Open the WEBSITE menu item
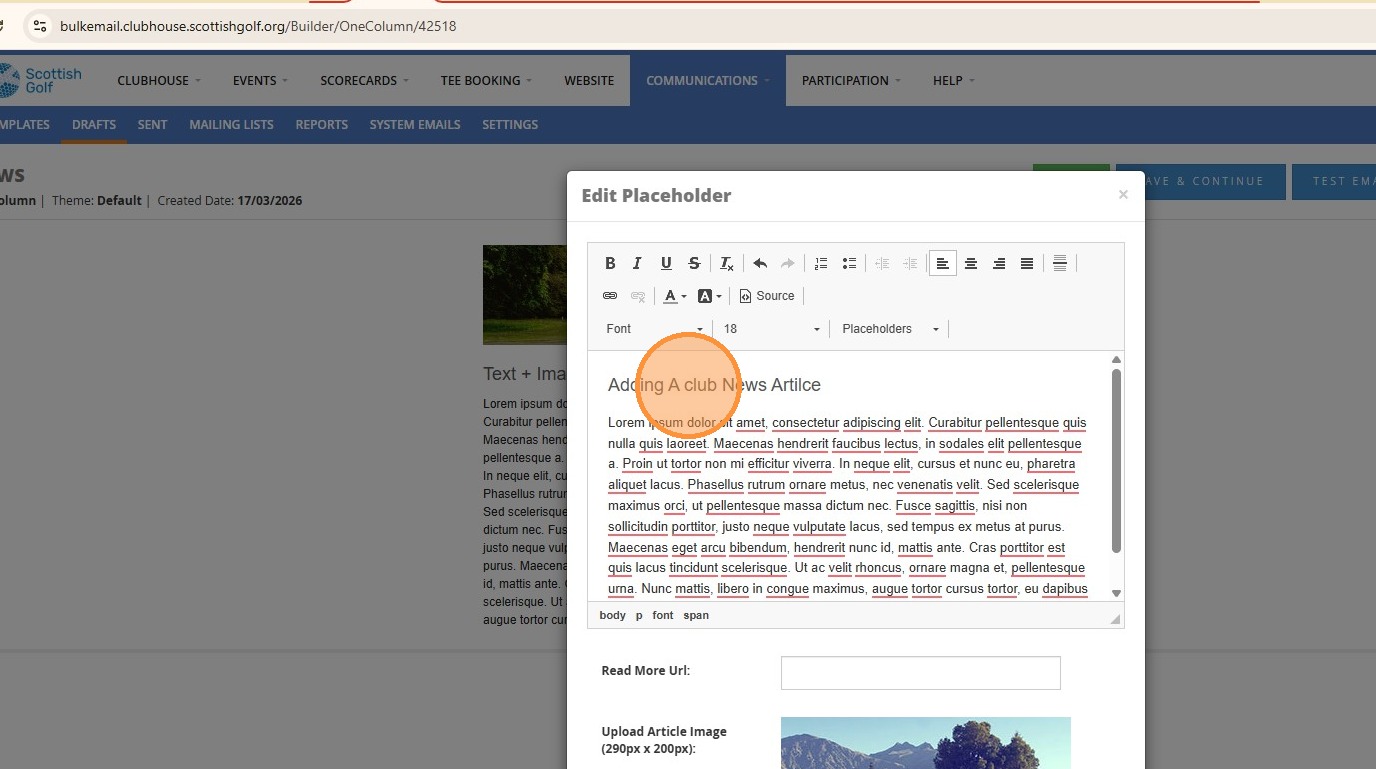The image size is (1376, 769). pos(589,81)
